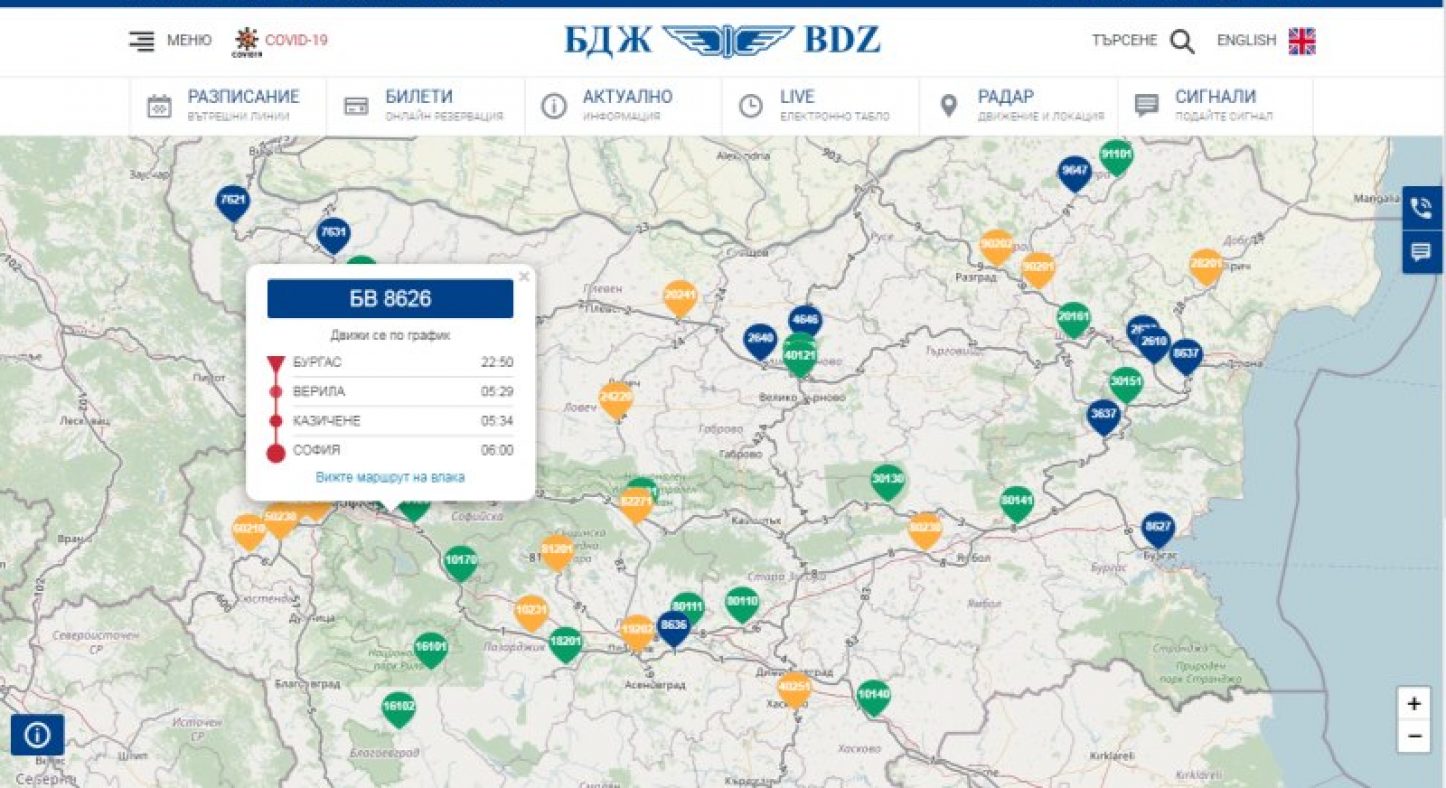
Task: Click the map info icon bottom left
Action: [x=37, y=735]
